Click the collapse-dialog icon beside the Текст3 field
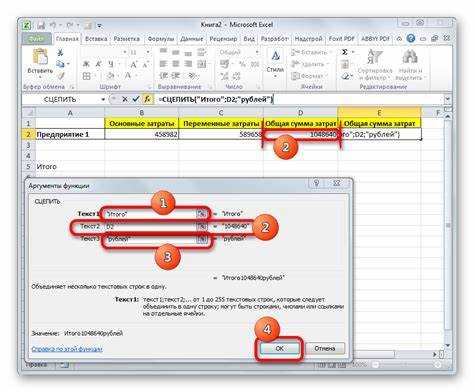 [201, 239]
